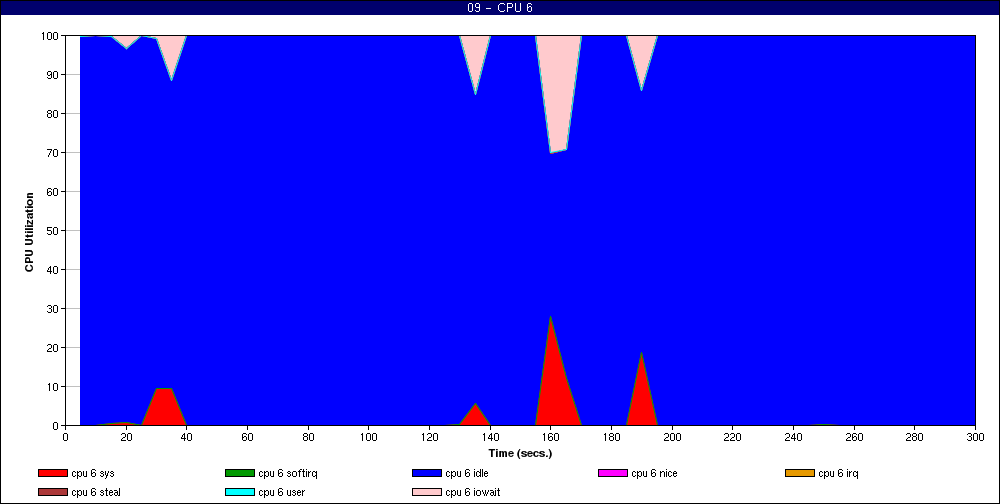The height and width of the screenshot is (504, 1000).
Task: Click the magenta cpu 6 nice legend swatch
Action: 613,473
